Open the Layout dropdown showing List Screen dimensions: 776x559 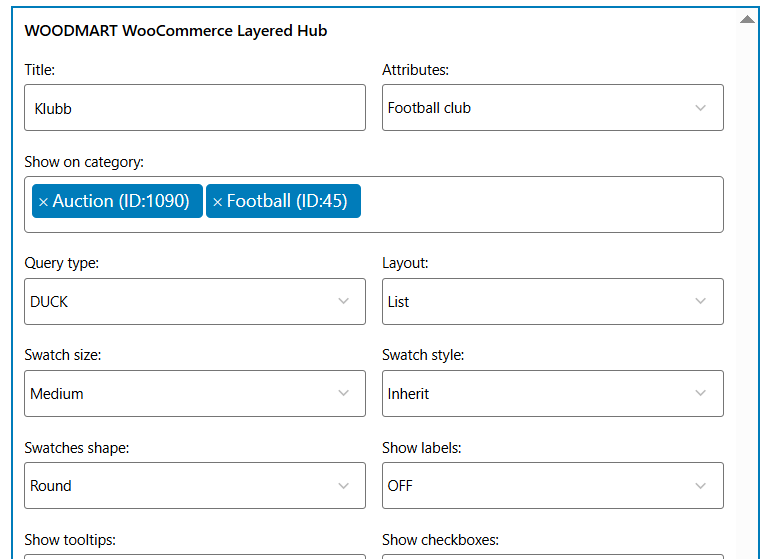[553, 301]
